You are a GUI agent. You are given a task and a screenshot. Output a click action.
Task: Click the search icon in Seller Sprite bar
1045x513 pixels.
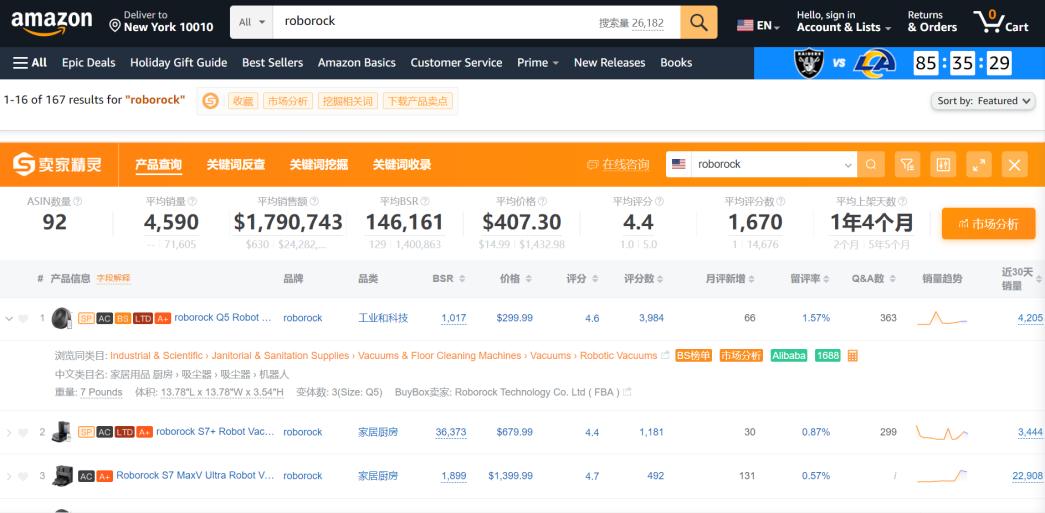[870, 165]
